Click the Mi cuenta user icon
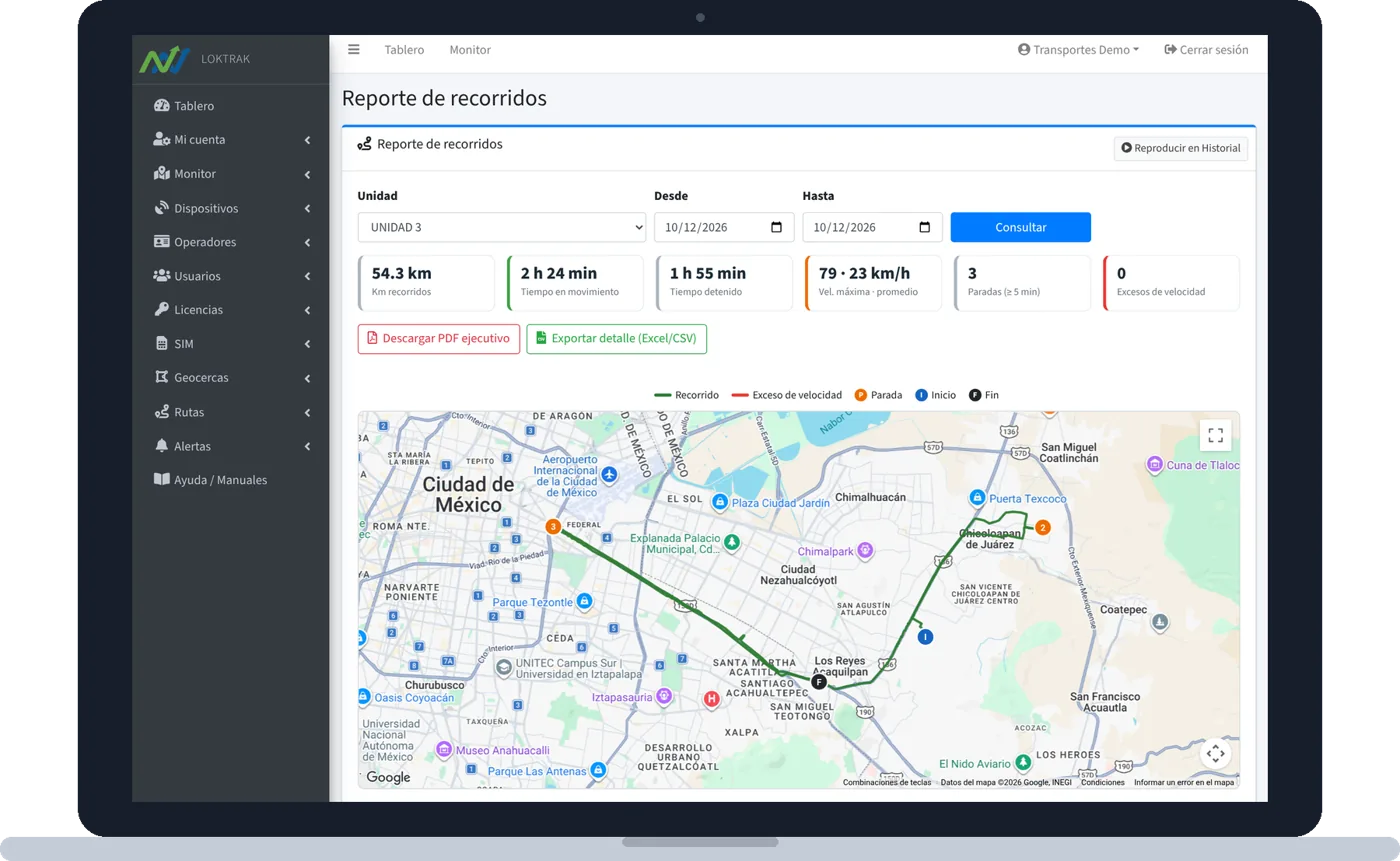This screenshot has height=861, width=1400. tap(162, 140)
